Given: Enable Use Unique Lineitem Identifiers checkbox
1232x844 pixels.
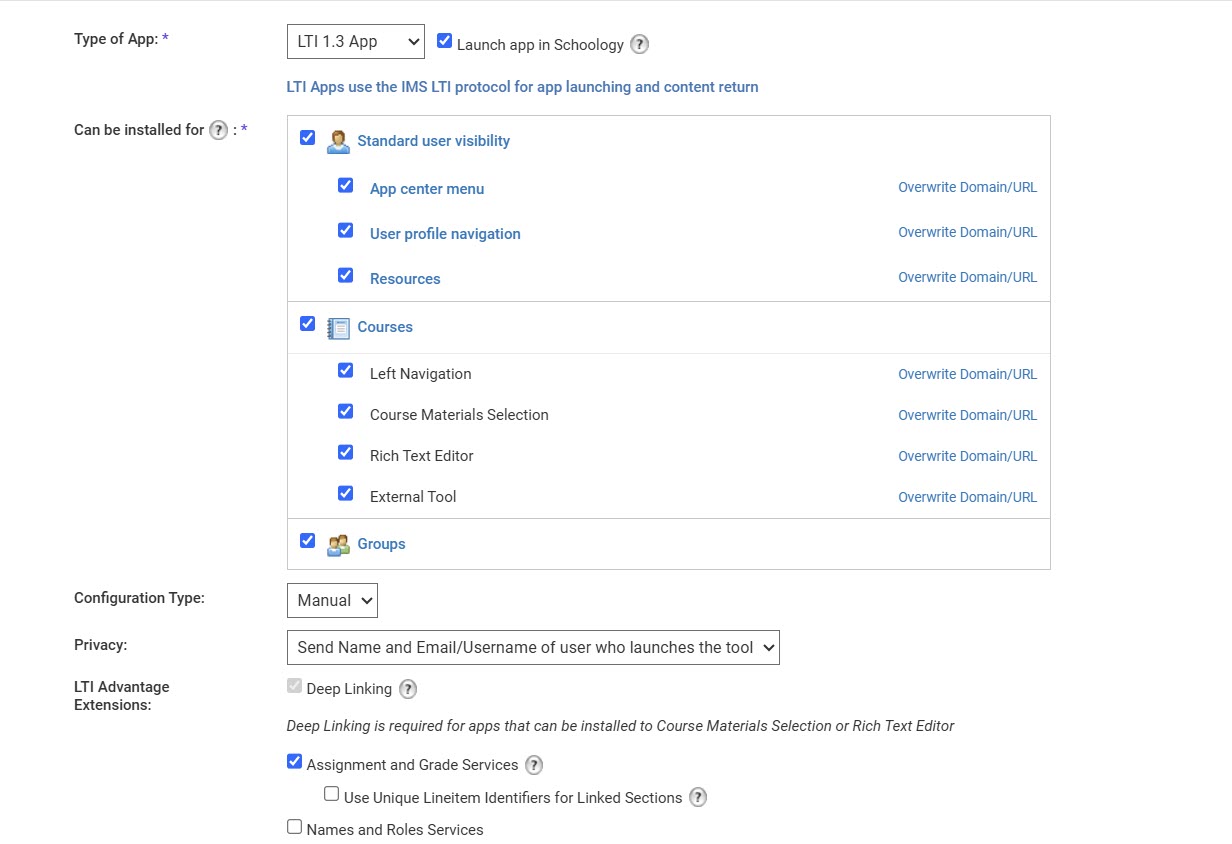Looking at the screenshot, I should pyautogui.click(x=331, y=794).
